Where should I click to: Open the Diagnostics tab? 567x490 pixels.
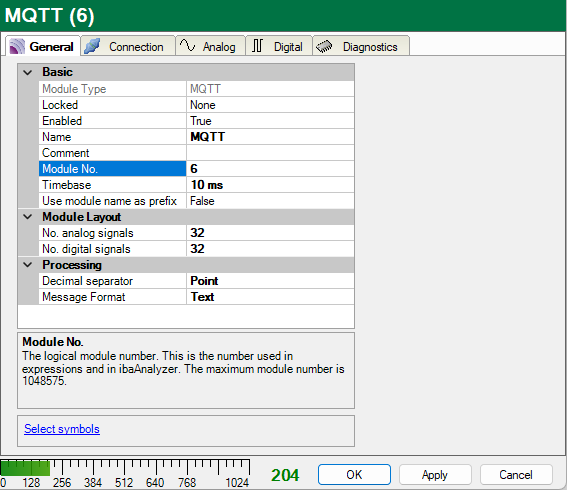coord(361,46)
